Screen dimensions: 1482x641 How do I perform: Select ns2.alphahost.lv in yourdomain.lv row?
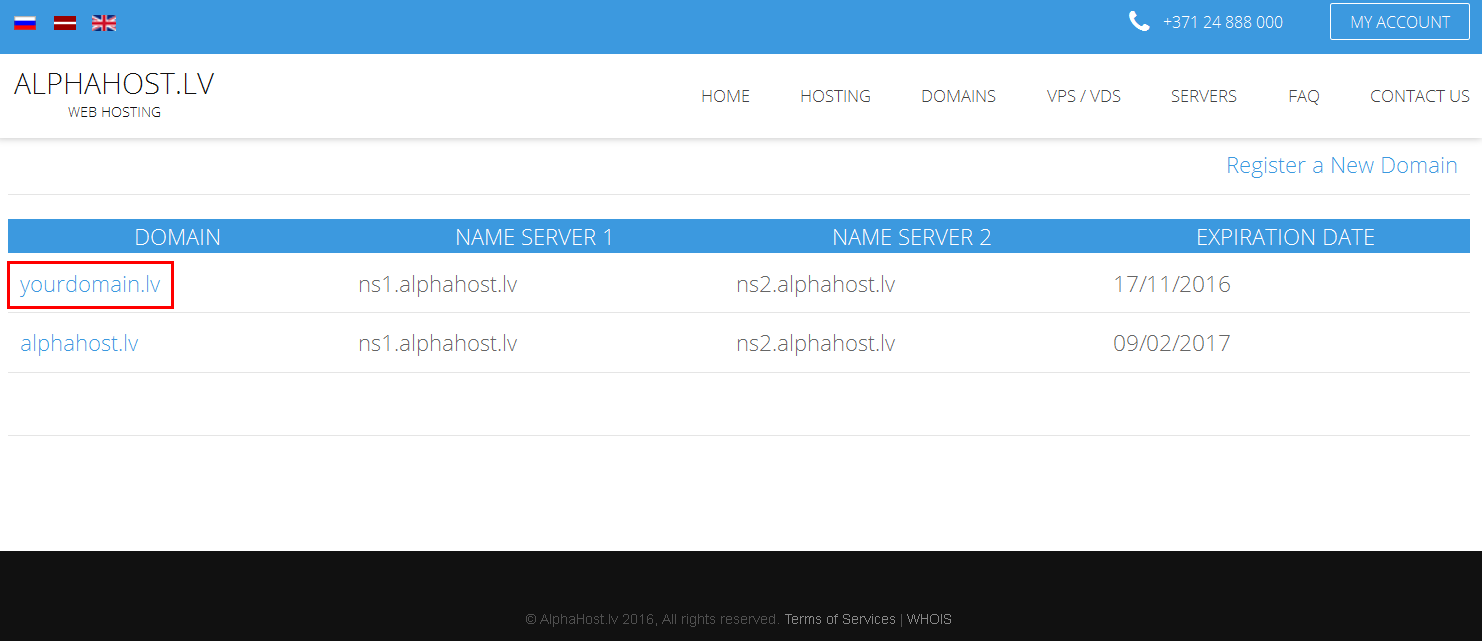pyautogui.click(x=816, y=284)
